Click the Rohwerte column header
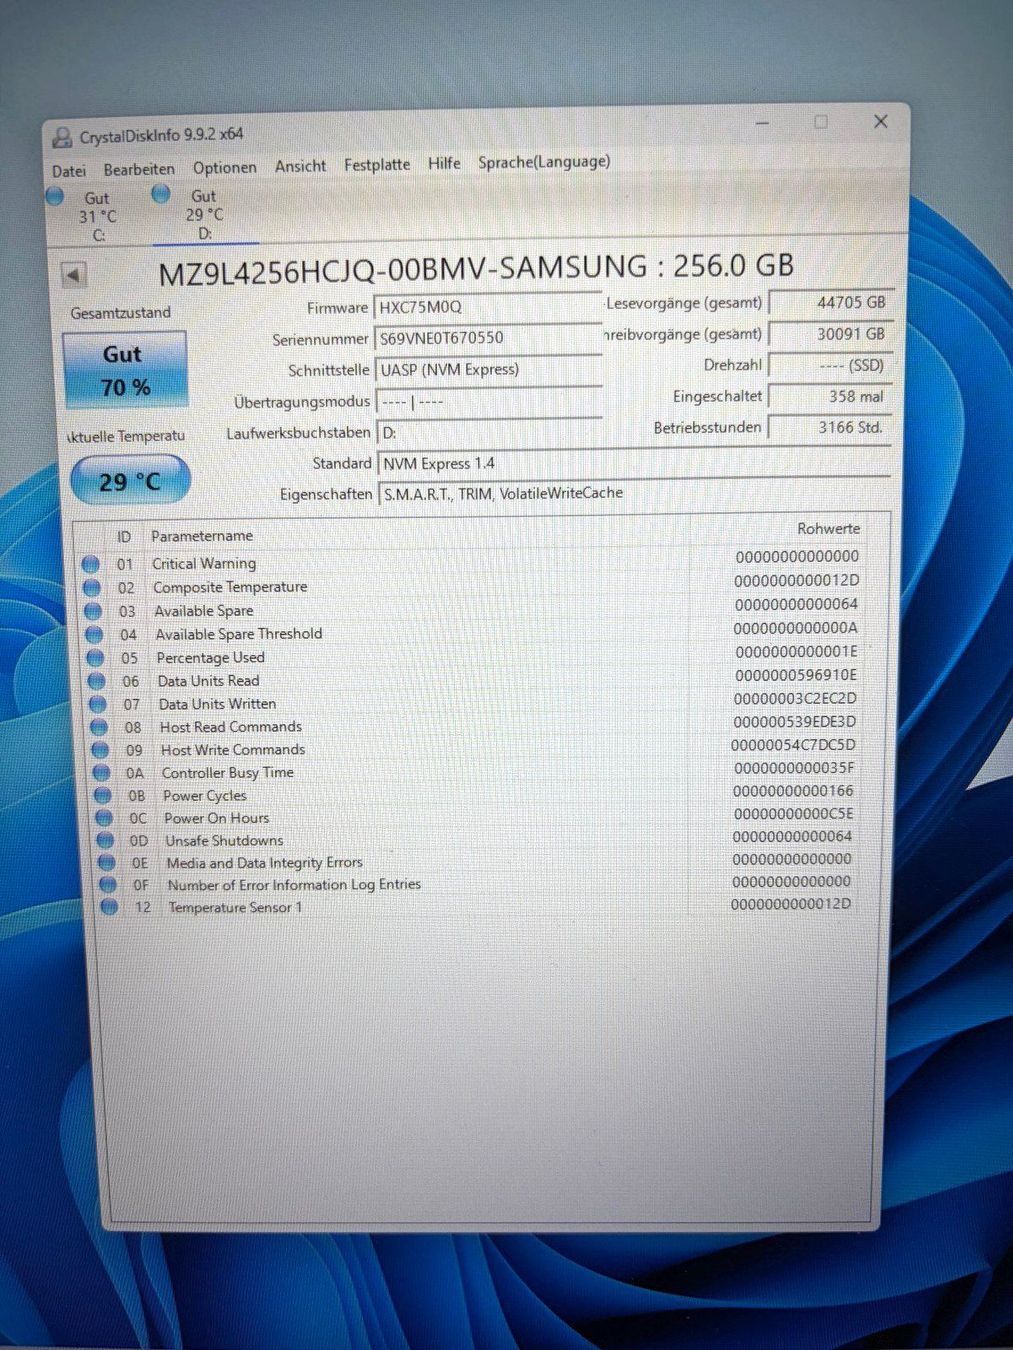Screen dimensions: 1013x1350 tap(828, 528)
